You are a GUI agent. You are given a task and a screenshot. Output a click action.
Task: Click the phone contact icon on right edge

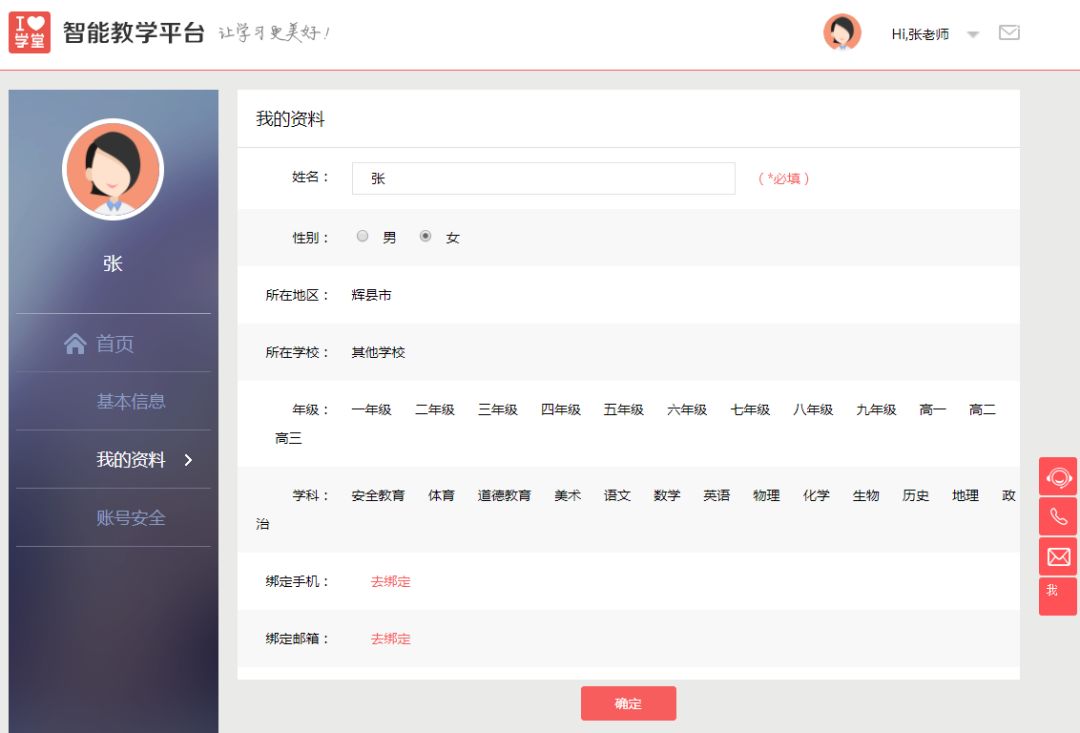click(1057, 517)
